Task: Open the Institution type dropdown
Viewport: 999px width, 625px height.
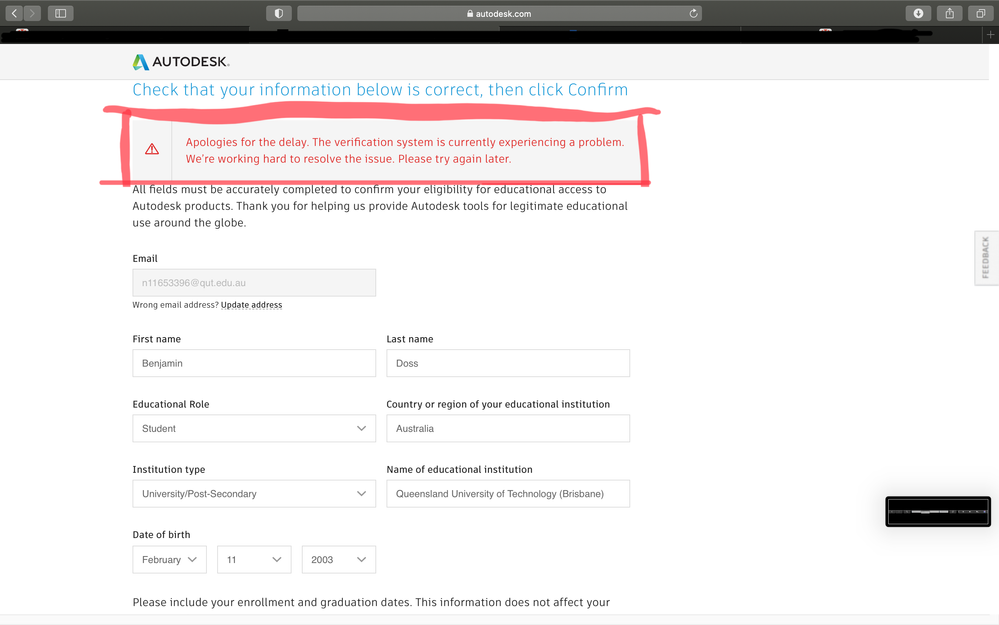Action: [254, 494]
